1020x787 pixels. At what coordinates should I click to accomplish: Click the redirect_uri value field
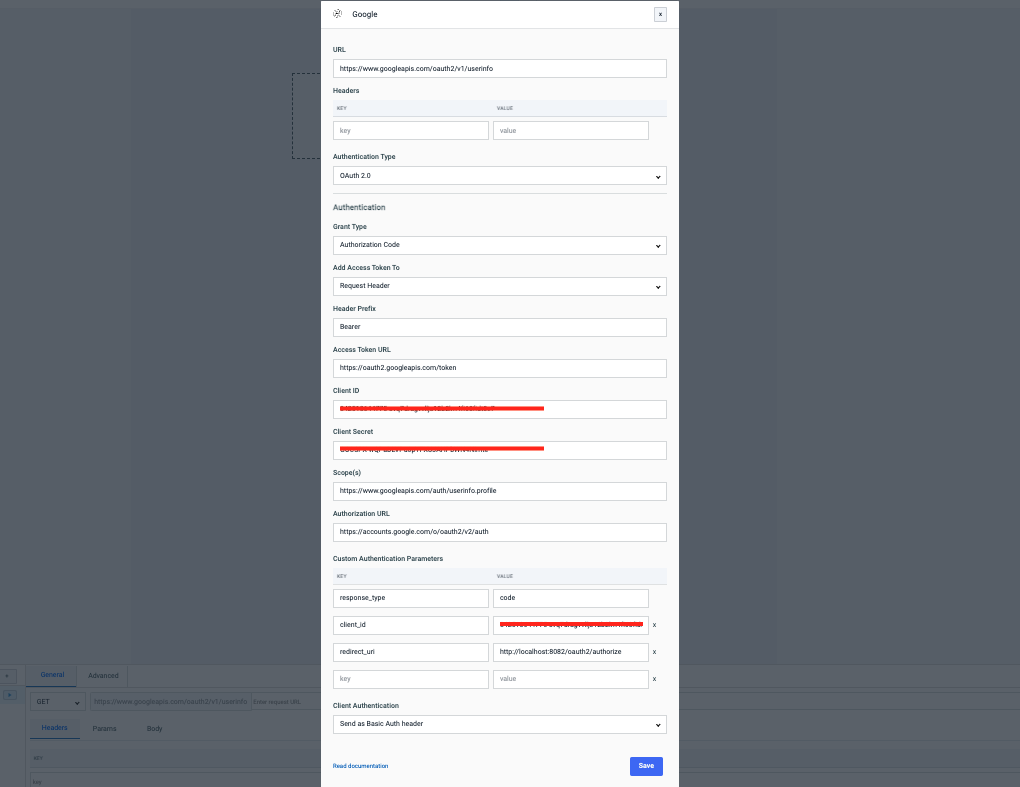570,652
